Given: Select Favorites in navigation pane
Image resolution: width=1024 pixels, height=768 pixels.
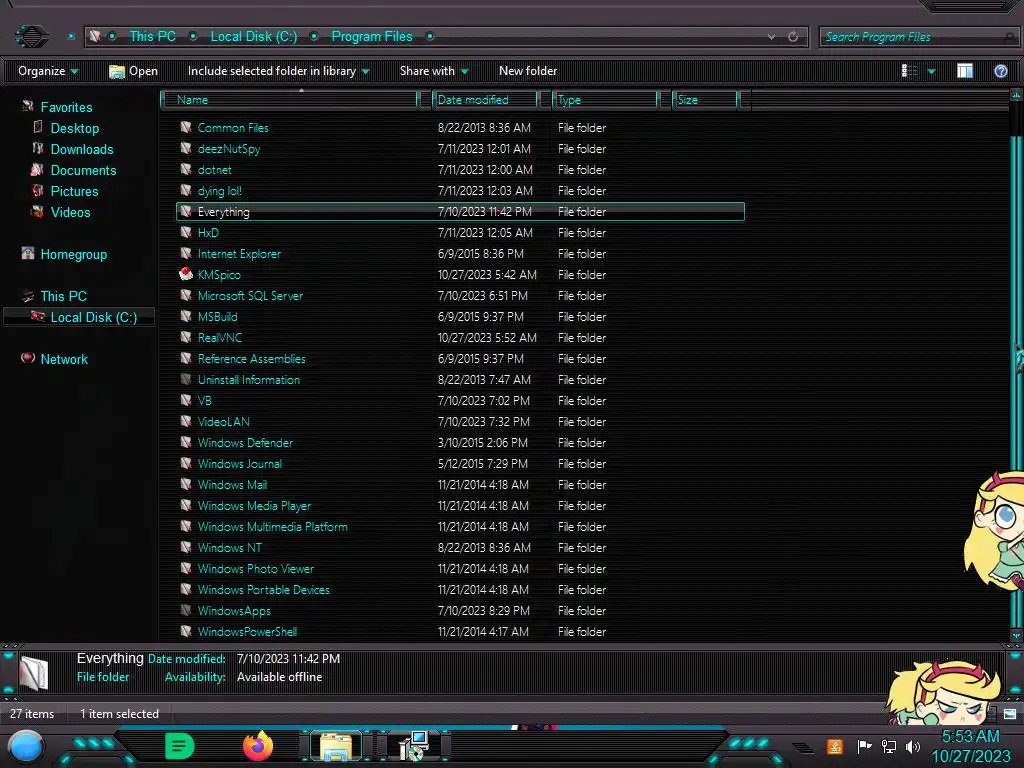Looking at the screenshot, I should [66, 107].
